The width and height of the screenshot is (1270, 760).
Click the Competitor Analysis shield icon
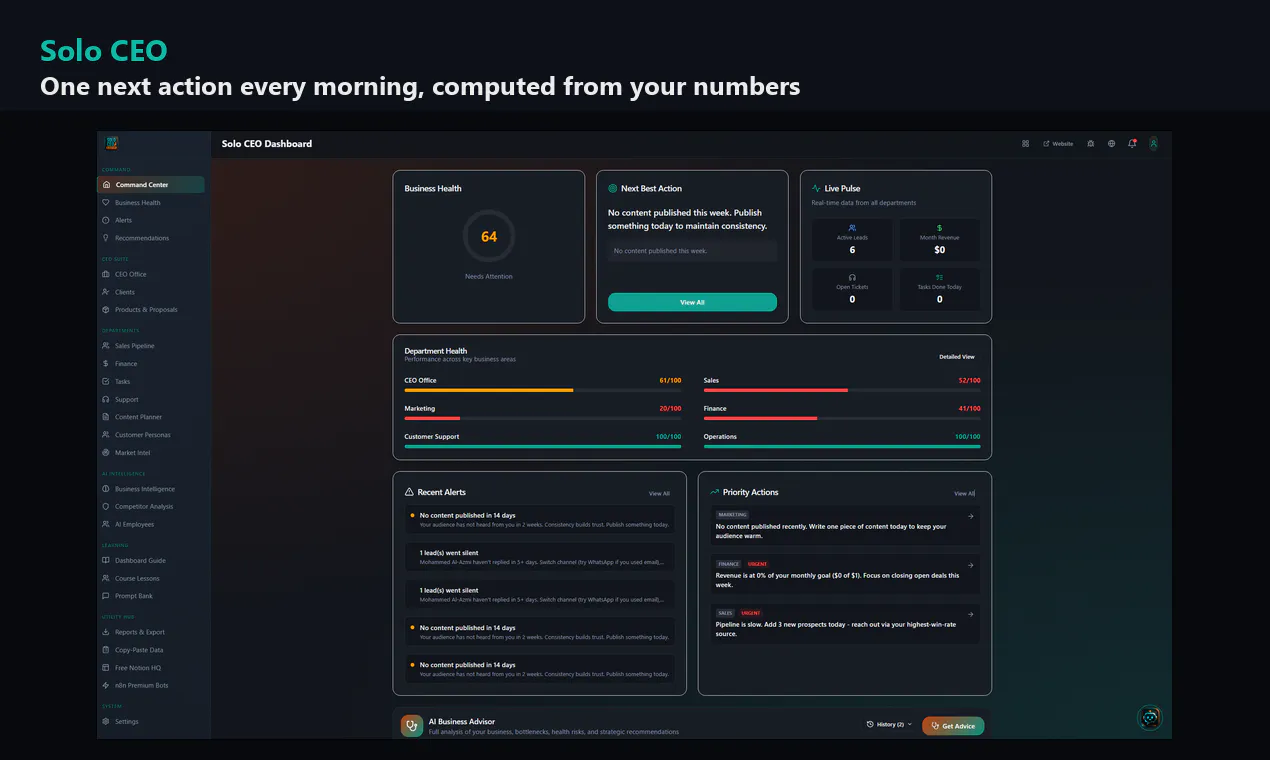pyautogui.click(x=106, y=507)
